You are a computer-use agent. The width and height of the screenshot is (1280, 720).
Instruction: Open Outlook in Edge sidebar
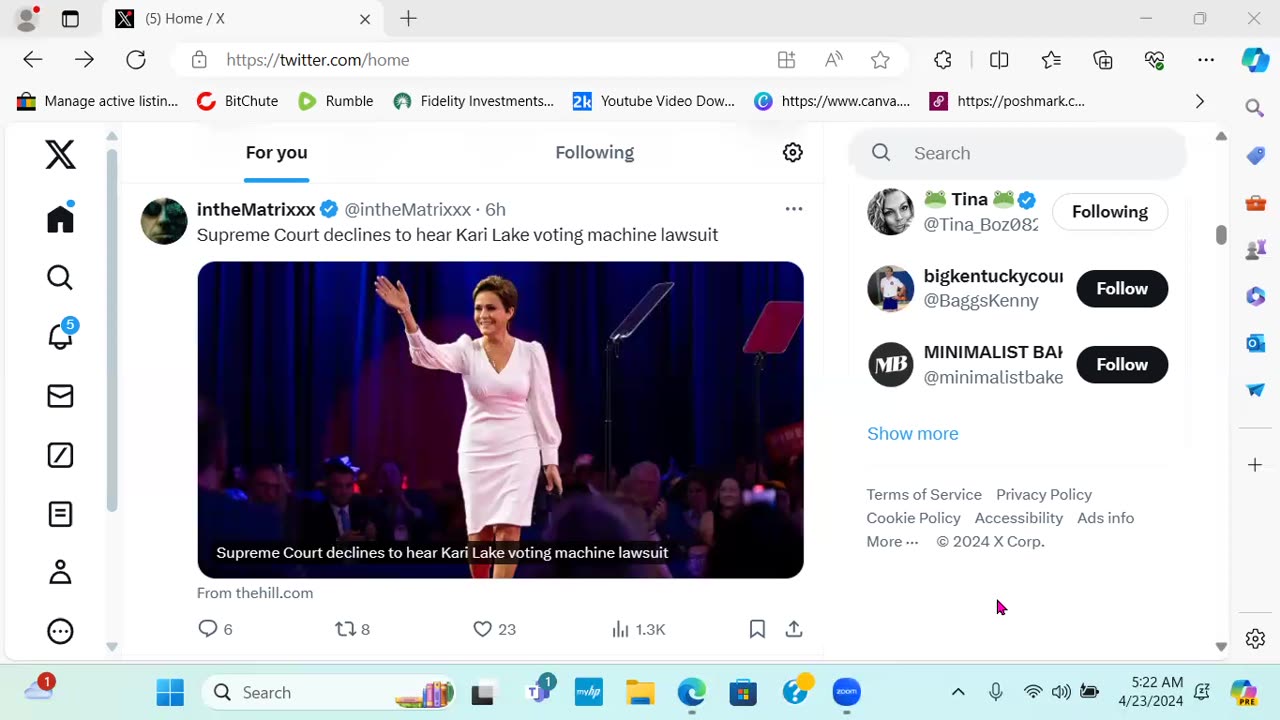(1255, 343)
